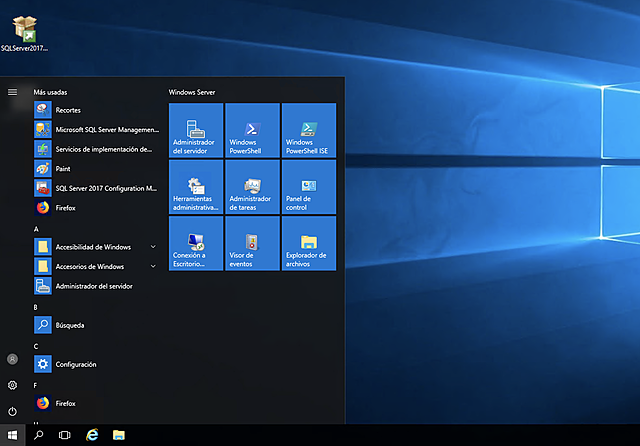This screenshot has width=640, height=446.
Task: Click the user account icon in Start sidebar
Action: (13, 359)
